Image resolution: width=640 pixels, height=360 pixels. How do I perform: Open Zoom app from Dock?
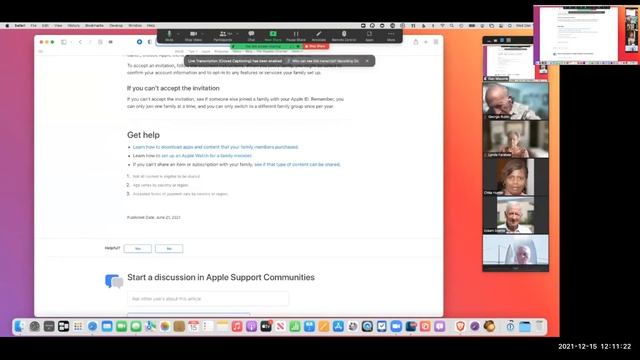(x=396, y=326)
